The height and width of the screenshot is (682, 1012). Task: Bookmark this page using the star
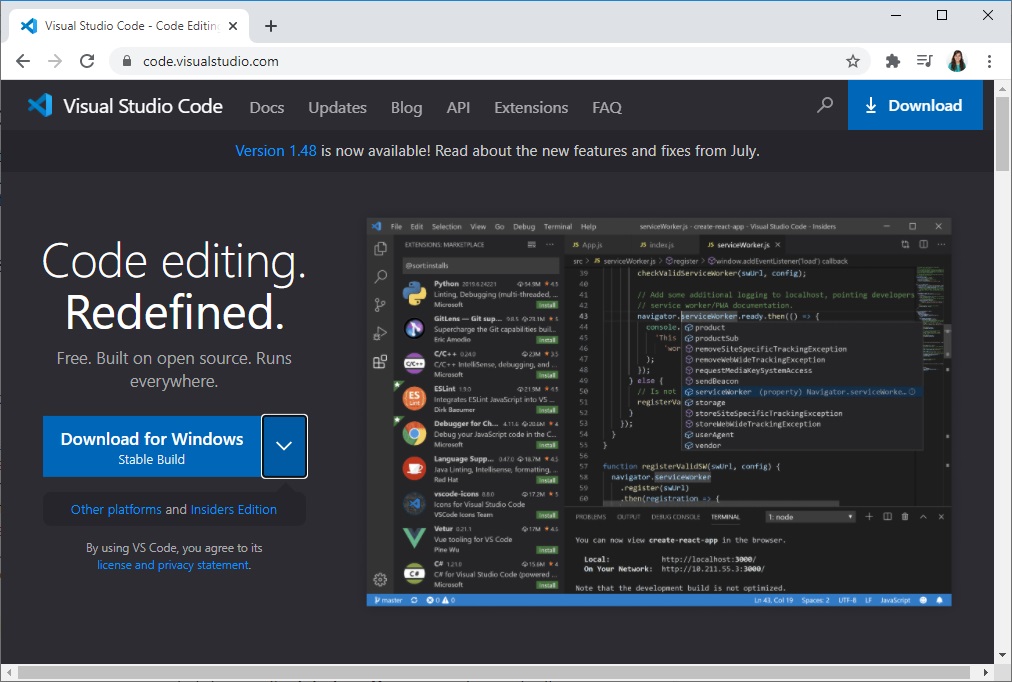coord(853,61)
